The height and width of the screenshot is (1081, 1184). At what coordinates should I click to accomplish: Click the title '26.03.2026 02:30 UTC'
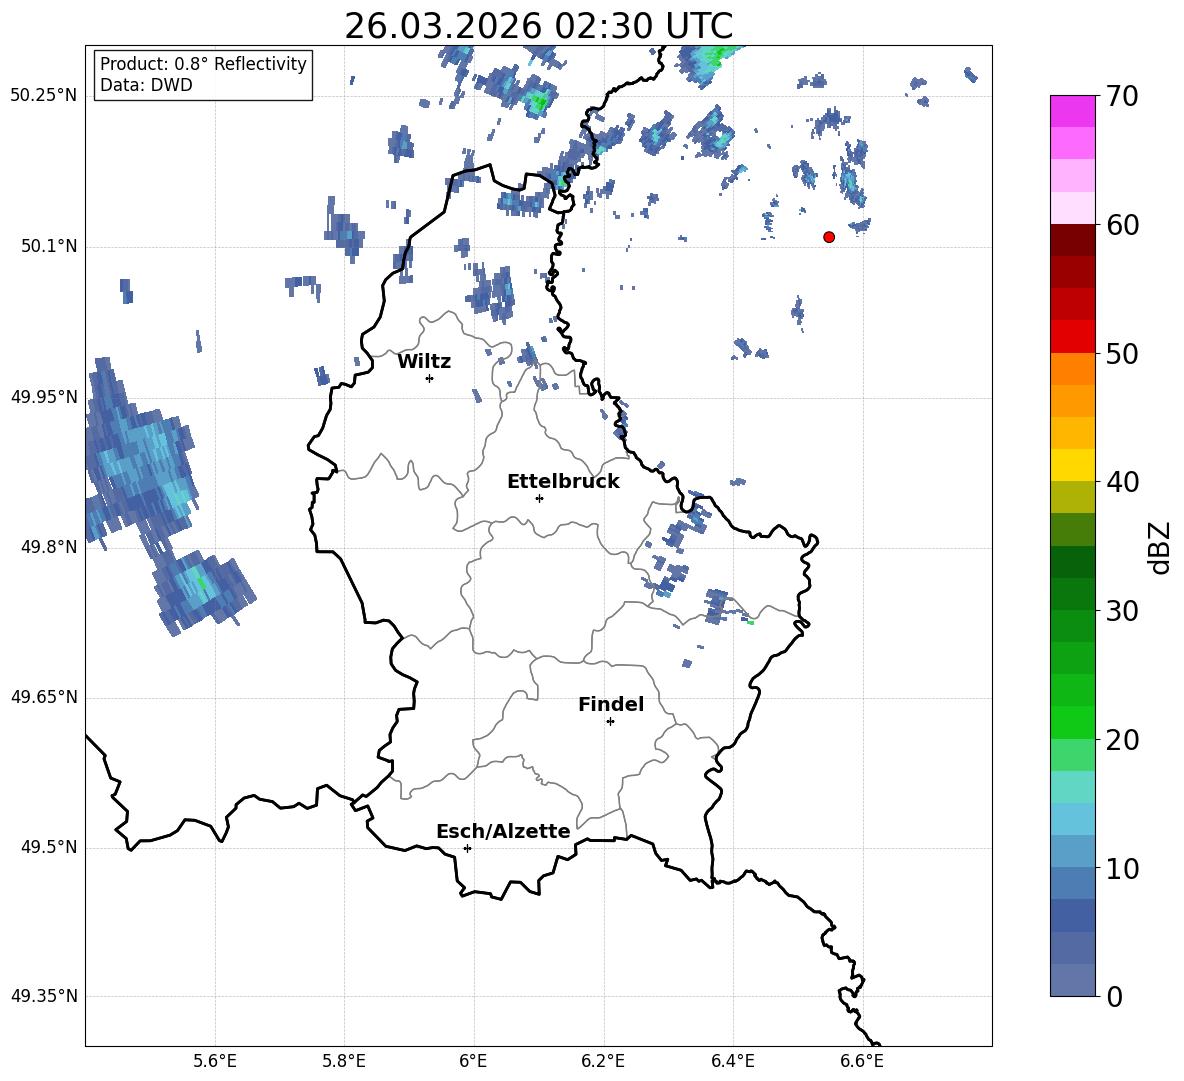click(x=538, y=26)
